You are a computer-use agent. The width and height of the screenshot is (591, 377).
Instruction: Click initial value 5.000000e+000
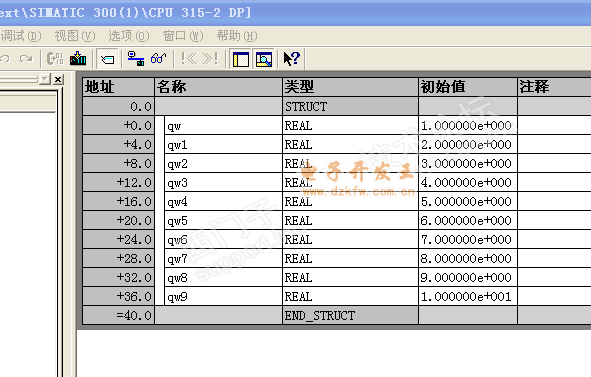pyautogui.click(x=468, y=202)
